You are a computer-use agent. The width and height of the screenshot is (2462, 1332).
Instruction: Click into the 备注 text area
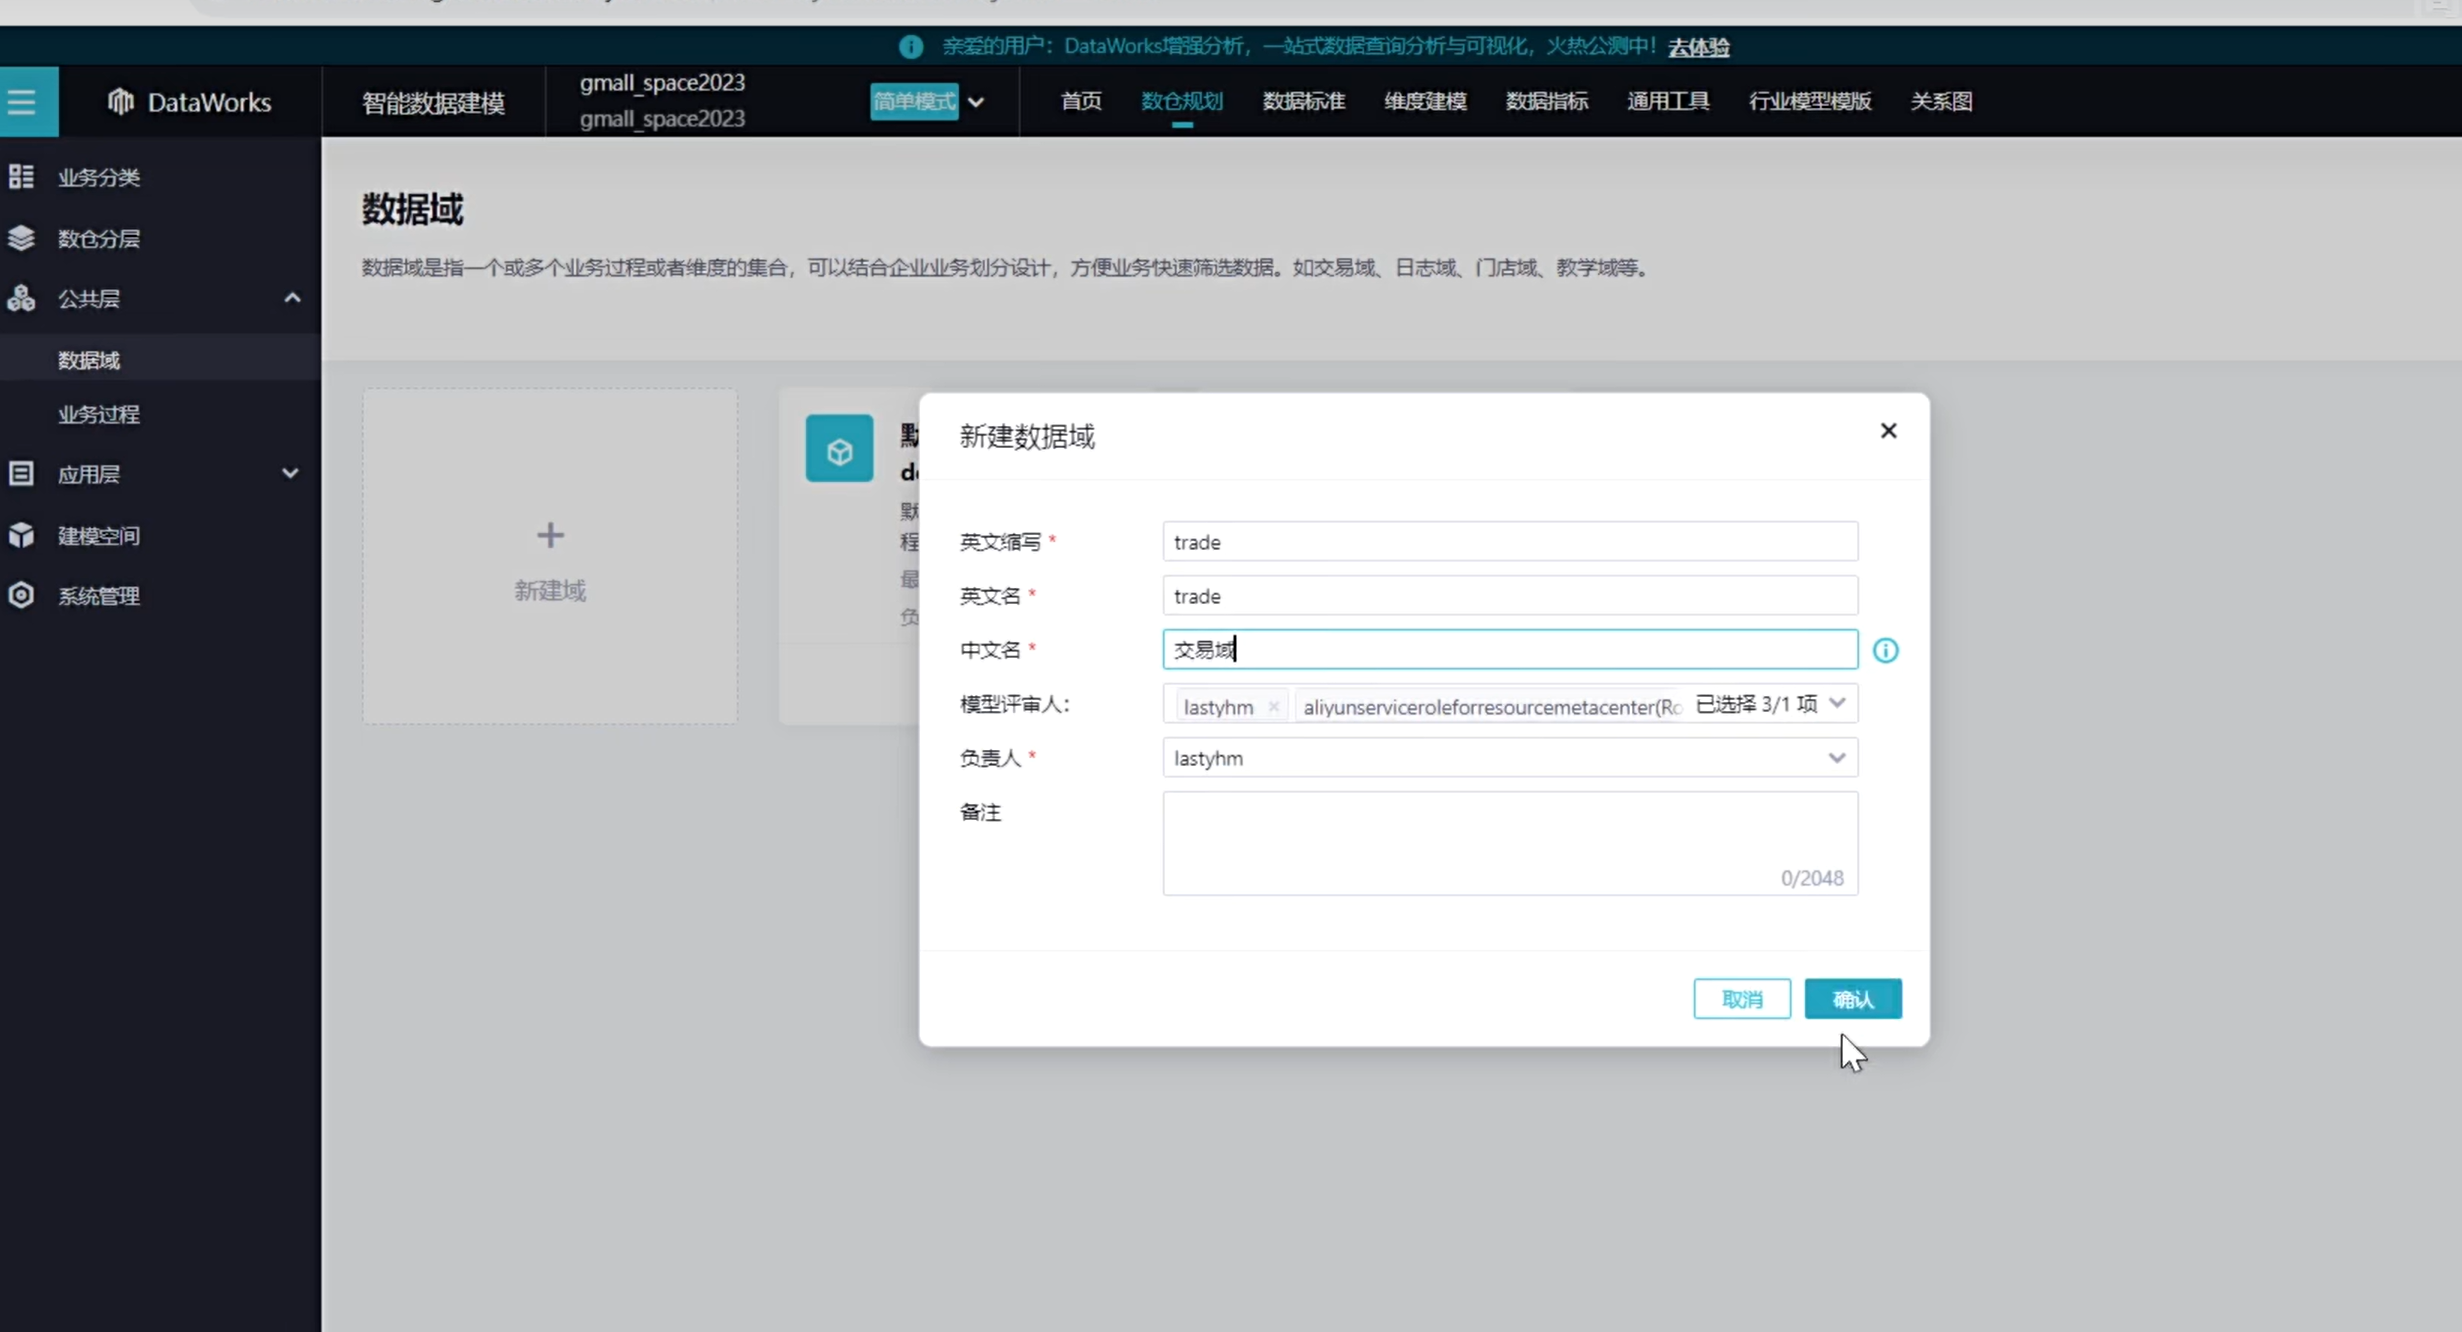[1509, 842]
